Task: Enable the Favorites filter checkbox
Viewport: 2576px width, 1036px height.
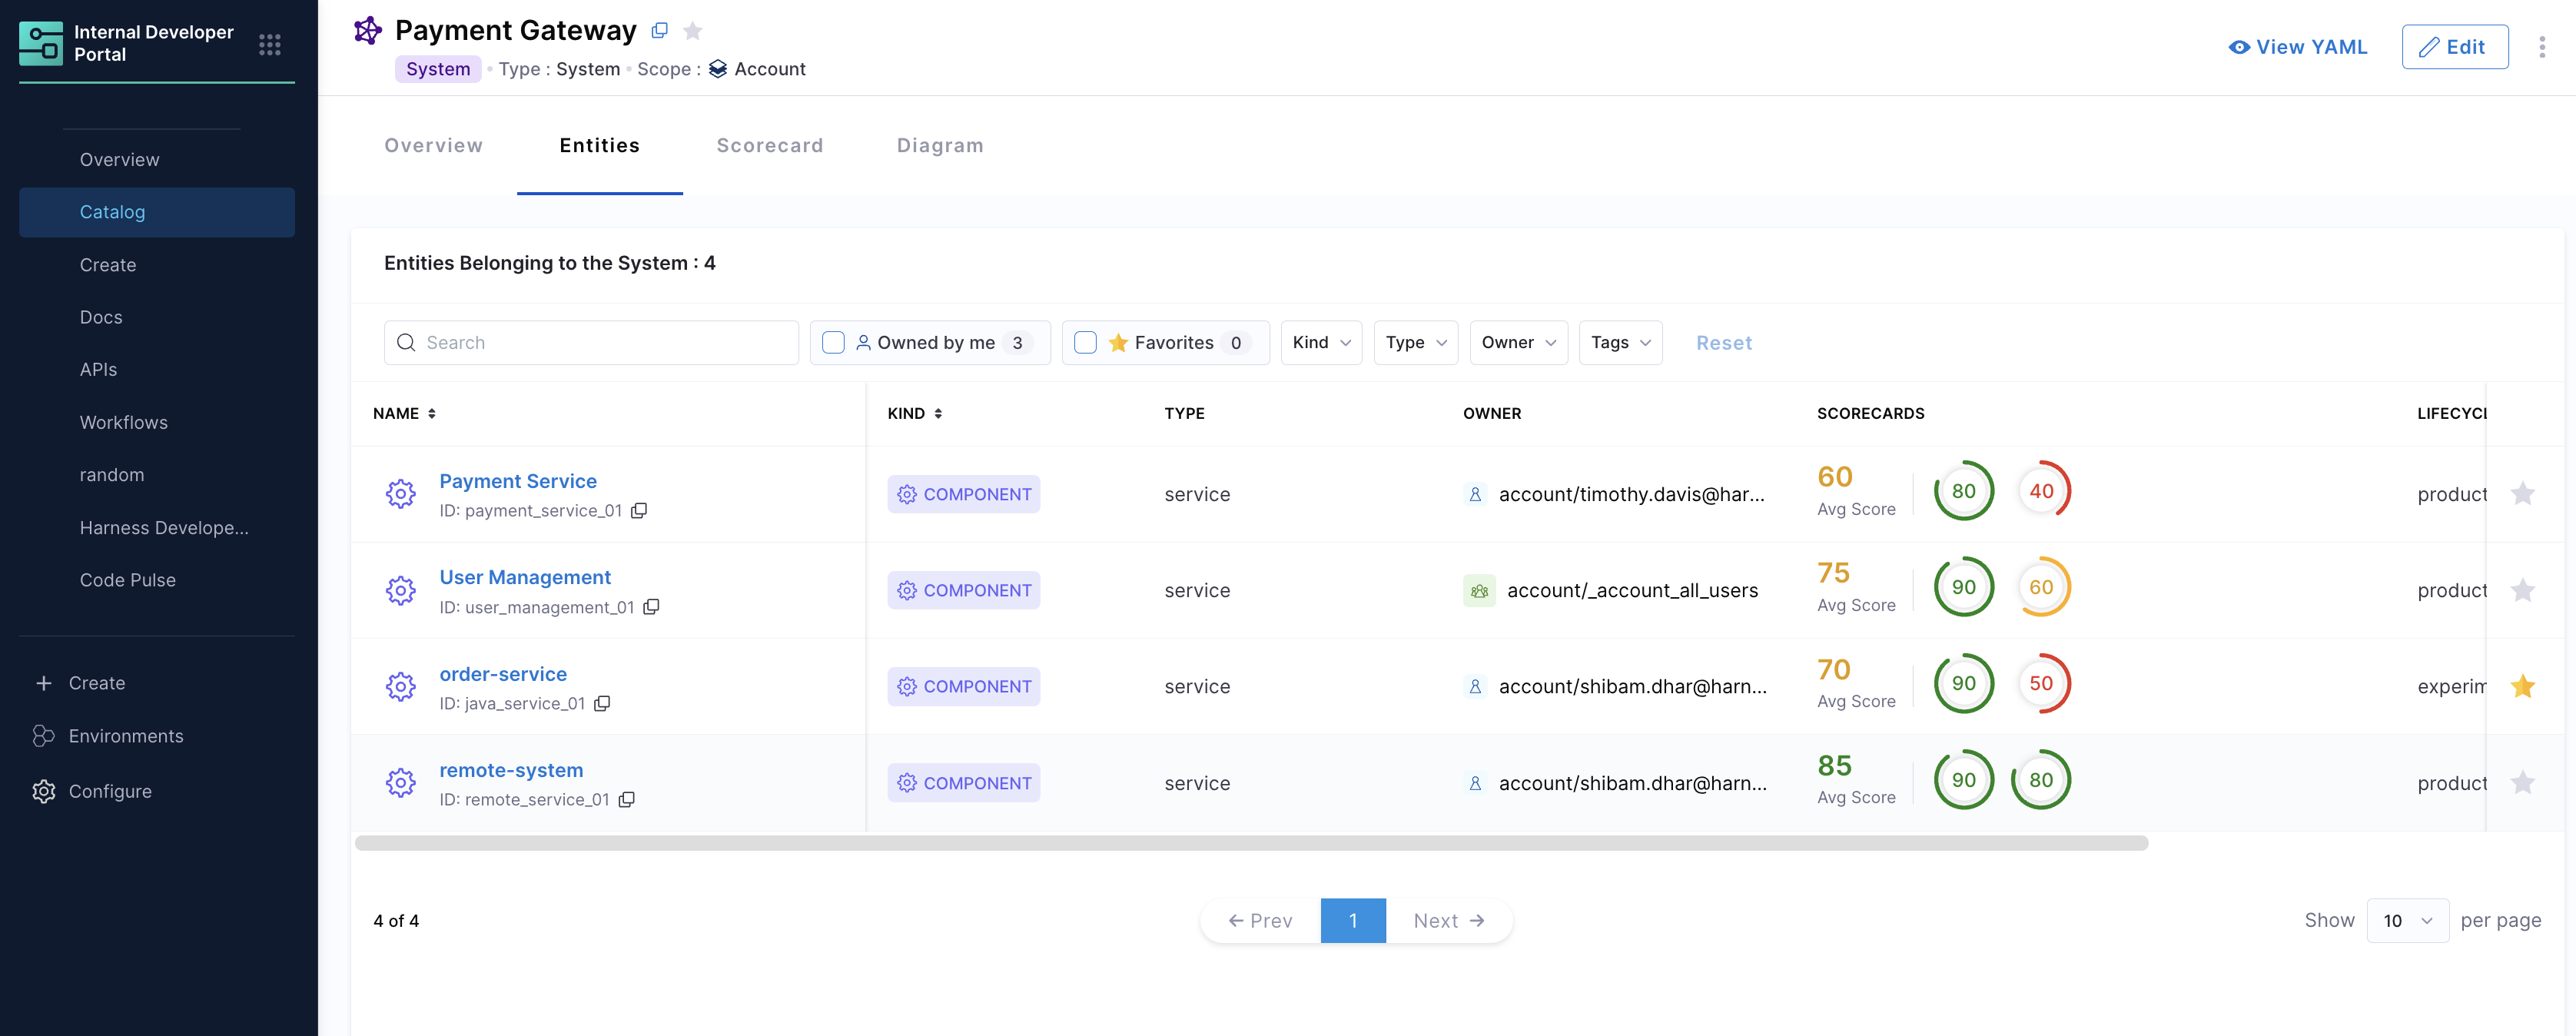Action: pyautogui.click(x=1085, y=343)
